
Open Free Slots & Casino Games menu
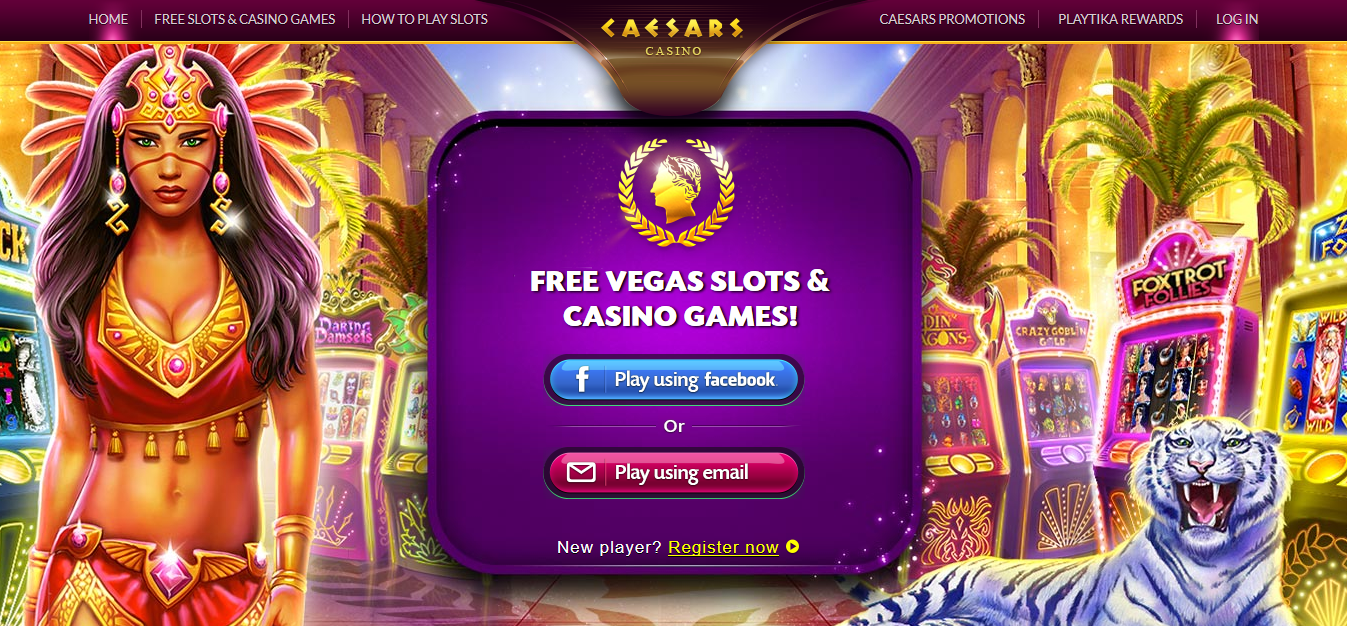(245, 19)
